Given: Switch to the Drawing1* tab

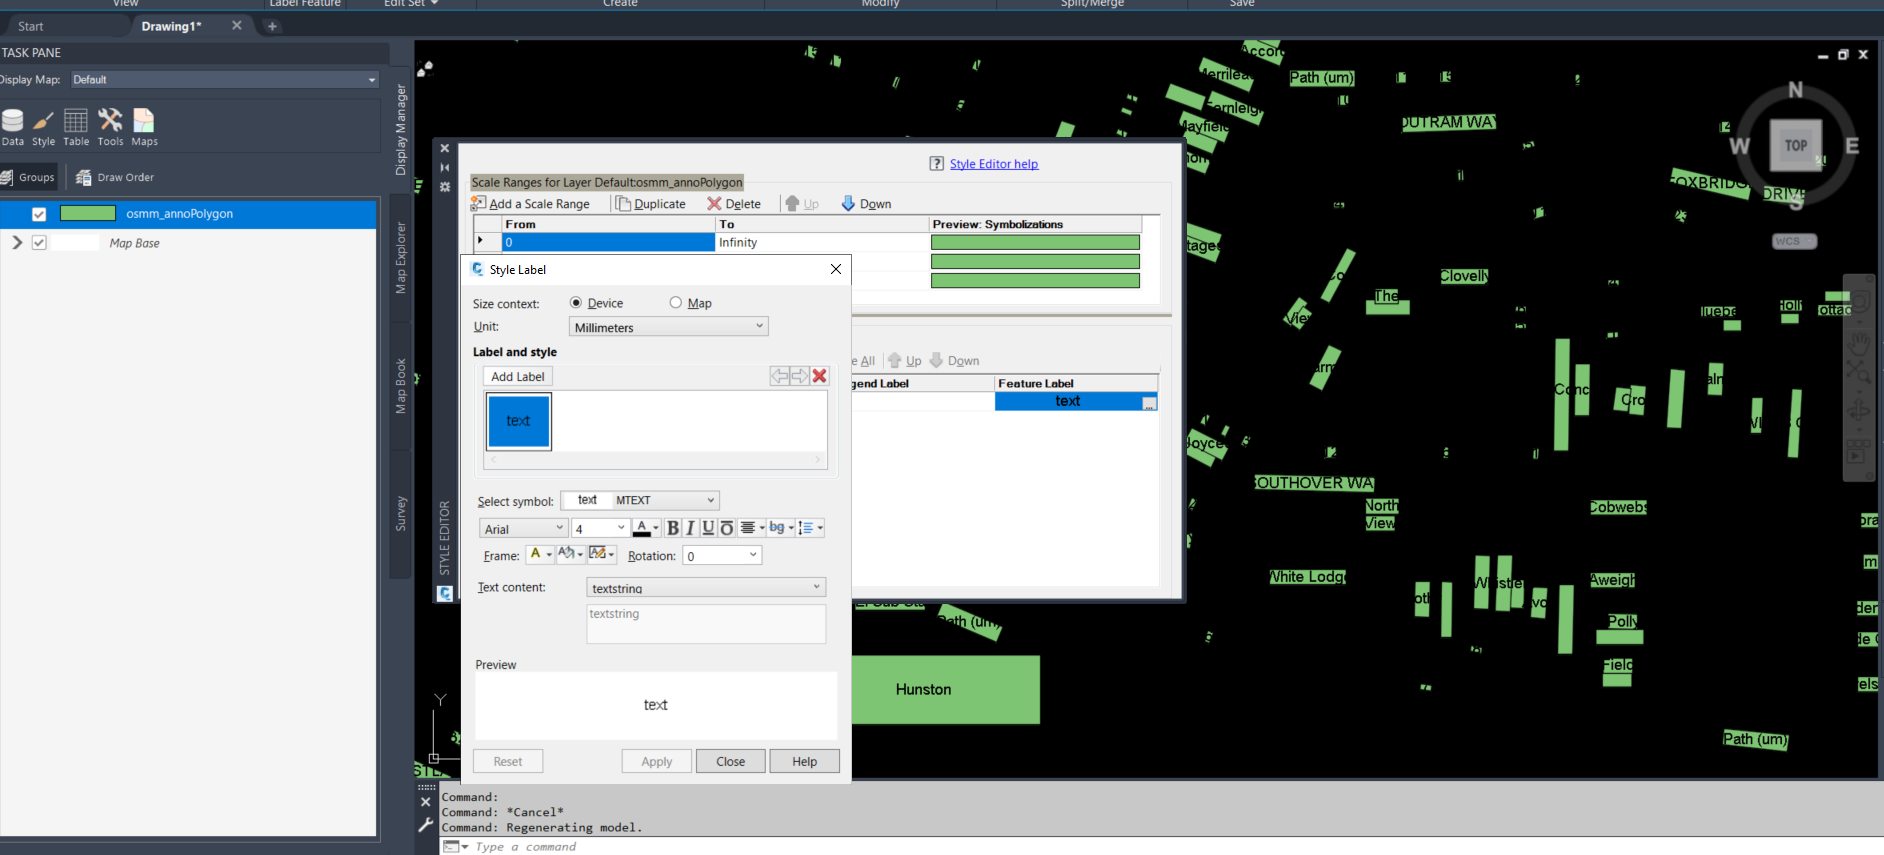Looking at the screenshot, I should [x=171, y=26].
